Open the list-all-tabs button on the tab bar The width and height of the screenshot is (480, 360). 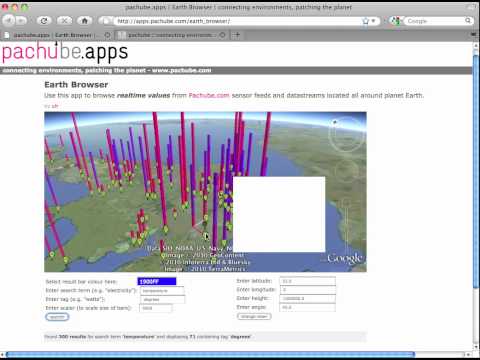pyautogui.click(x=474, y=35)
